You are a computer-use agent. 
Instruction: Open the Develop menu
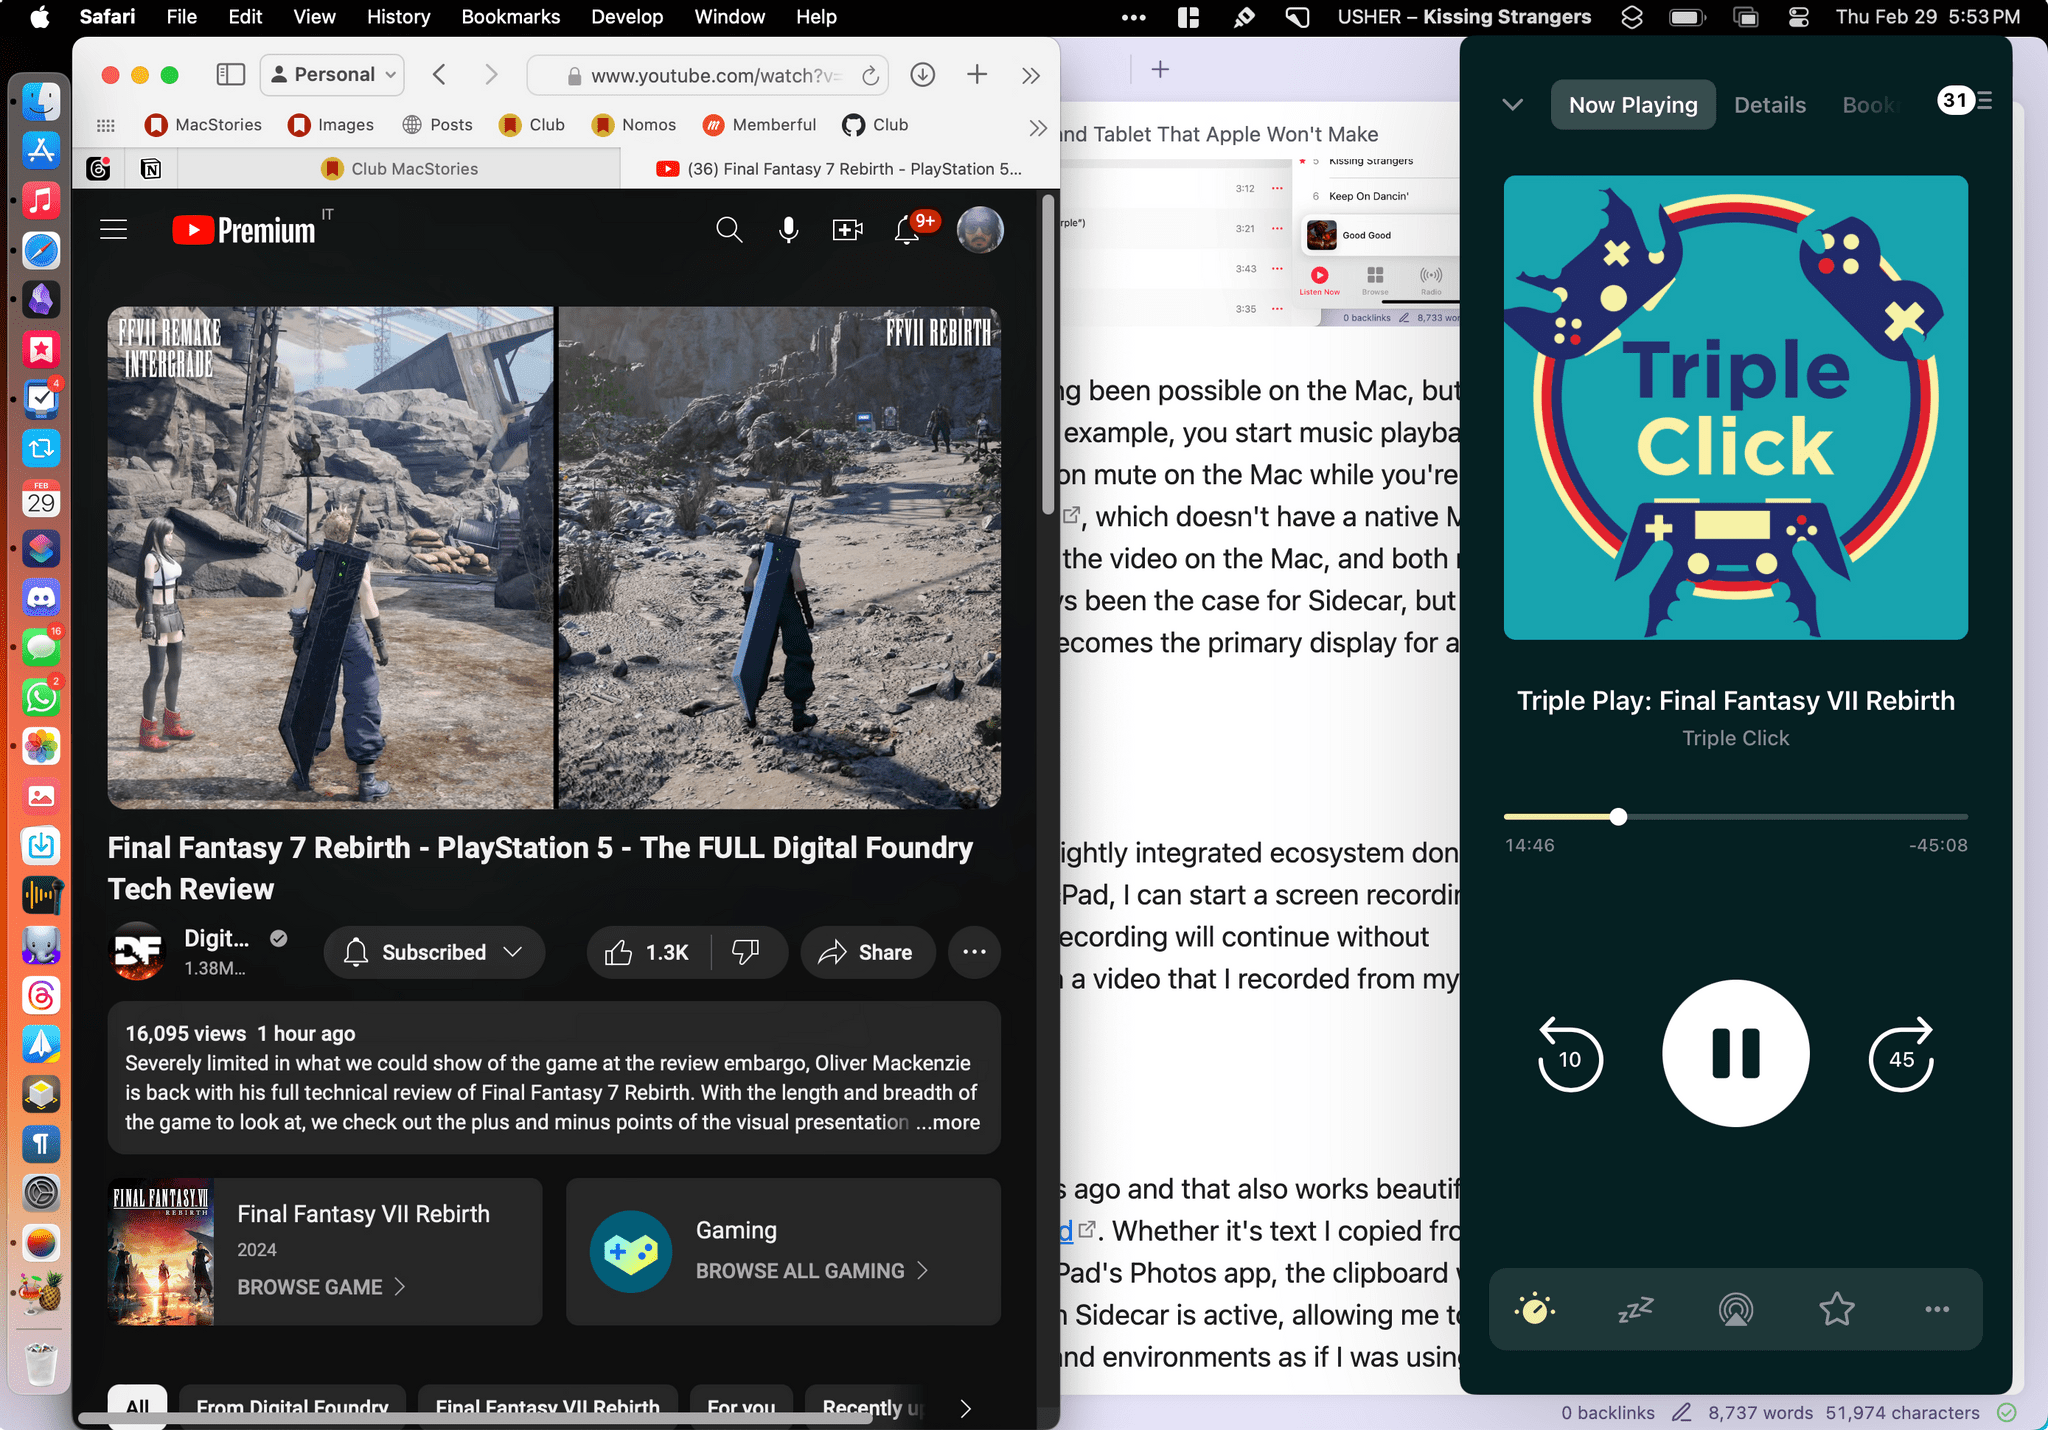[x=626, y=17]
